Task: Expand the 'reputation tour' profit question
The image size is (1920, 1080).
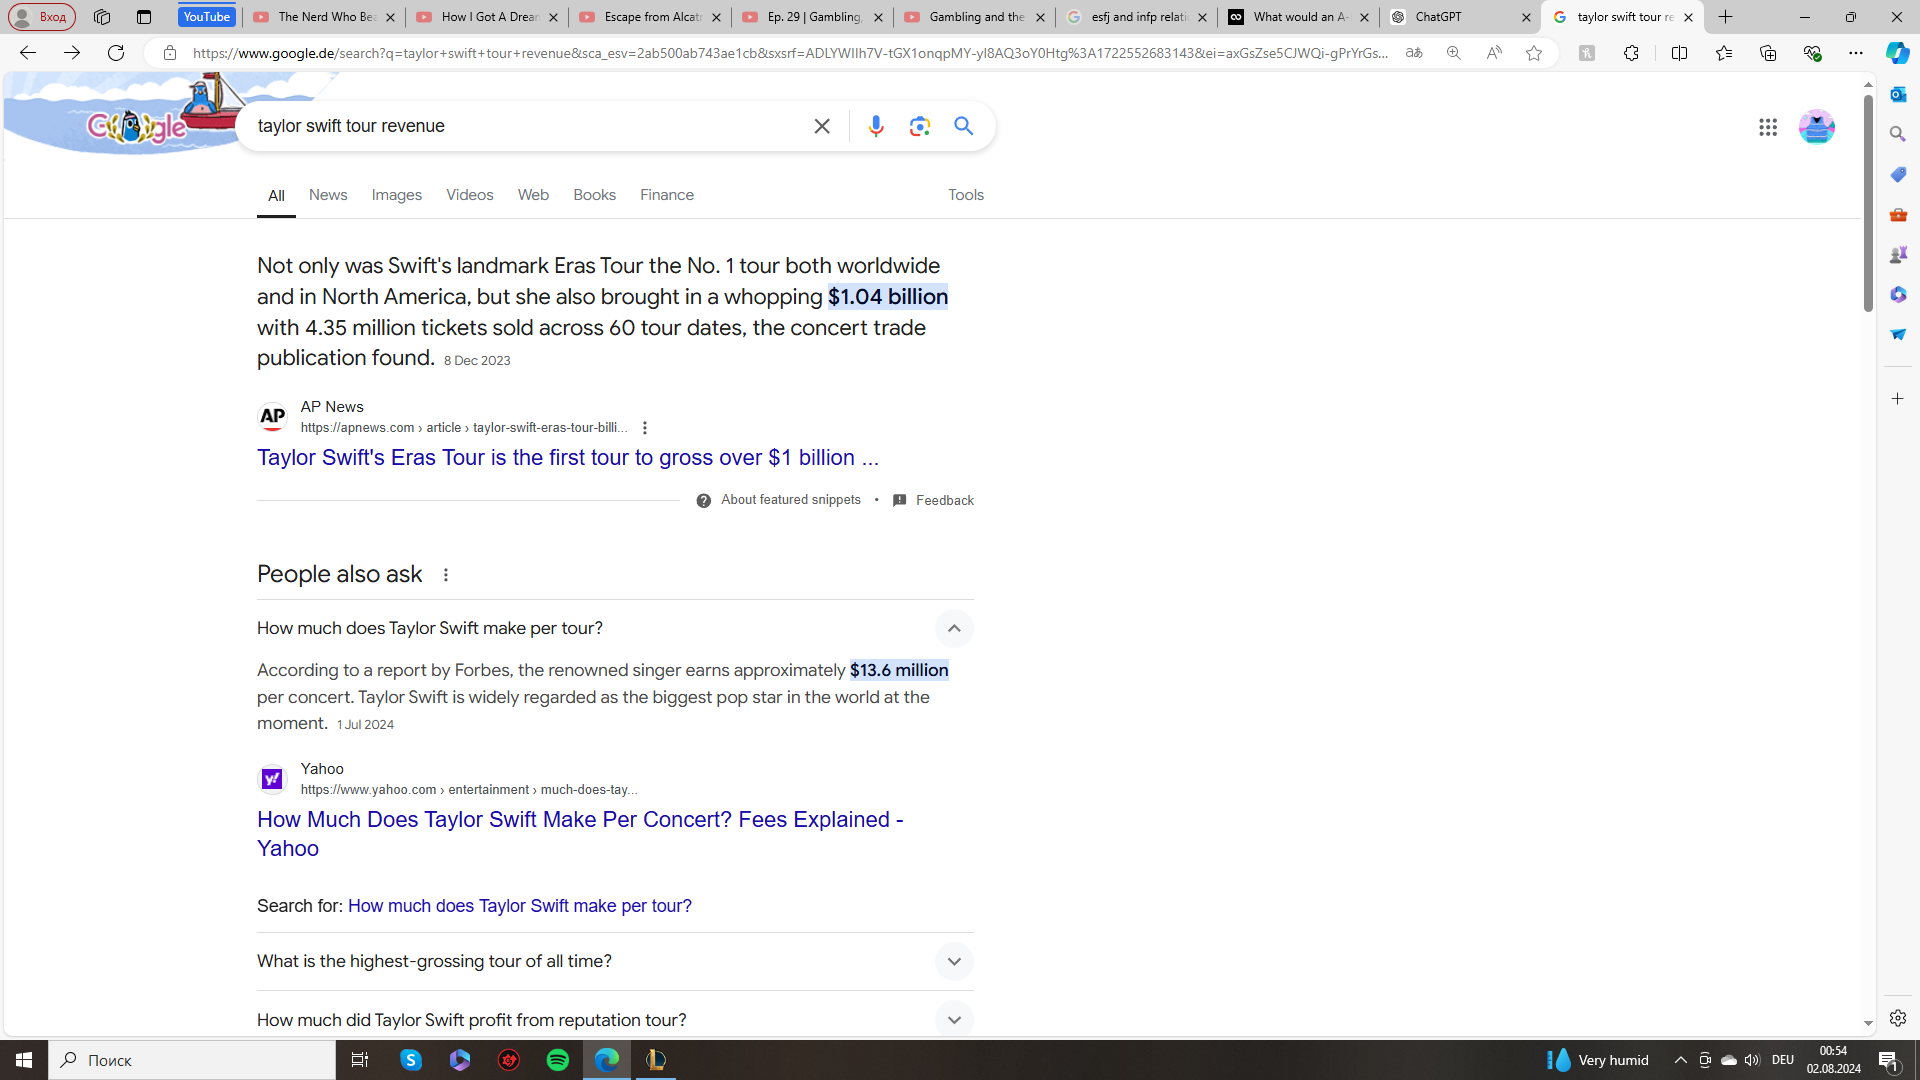Action: pos(953,1020)
